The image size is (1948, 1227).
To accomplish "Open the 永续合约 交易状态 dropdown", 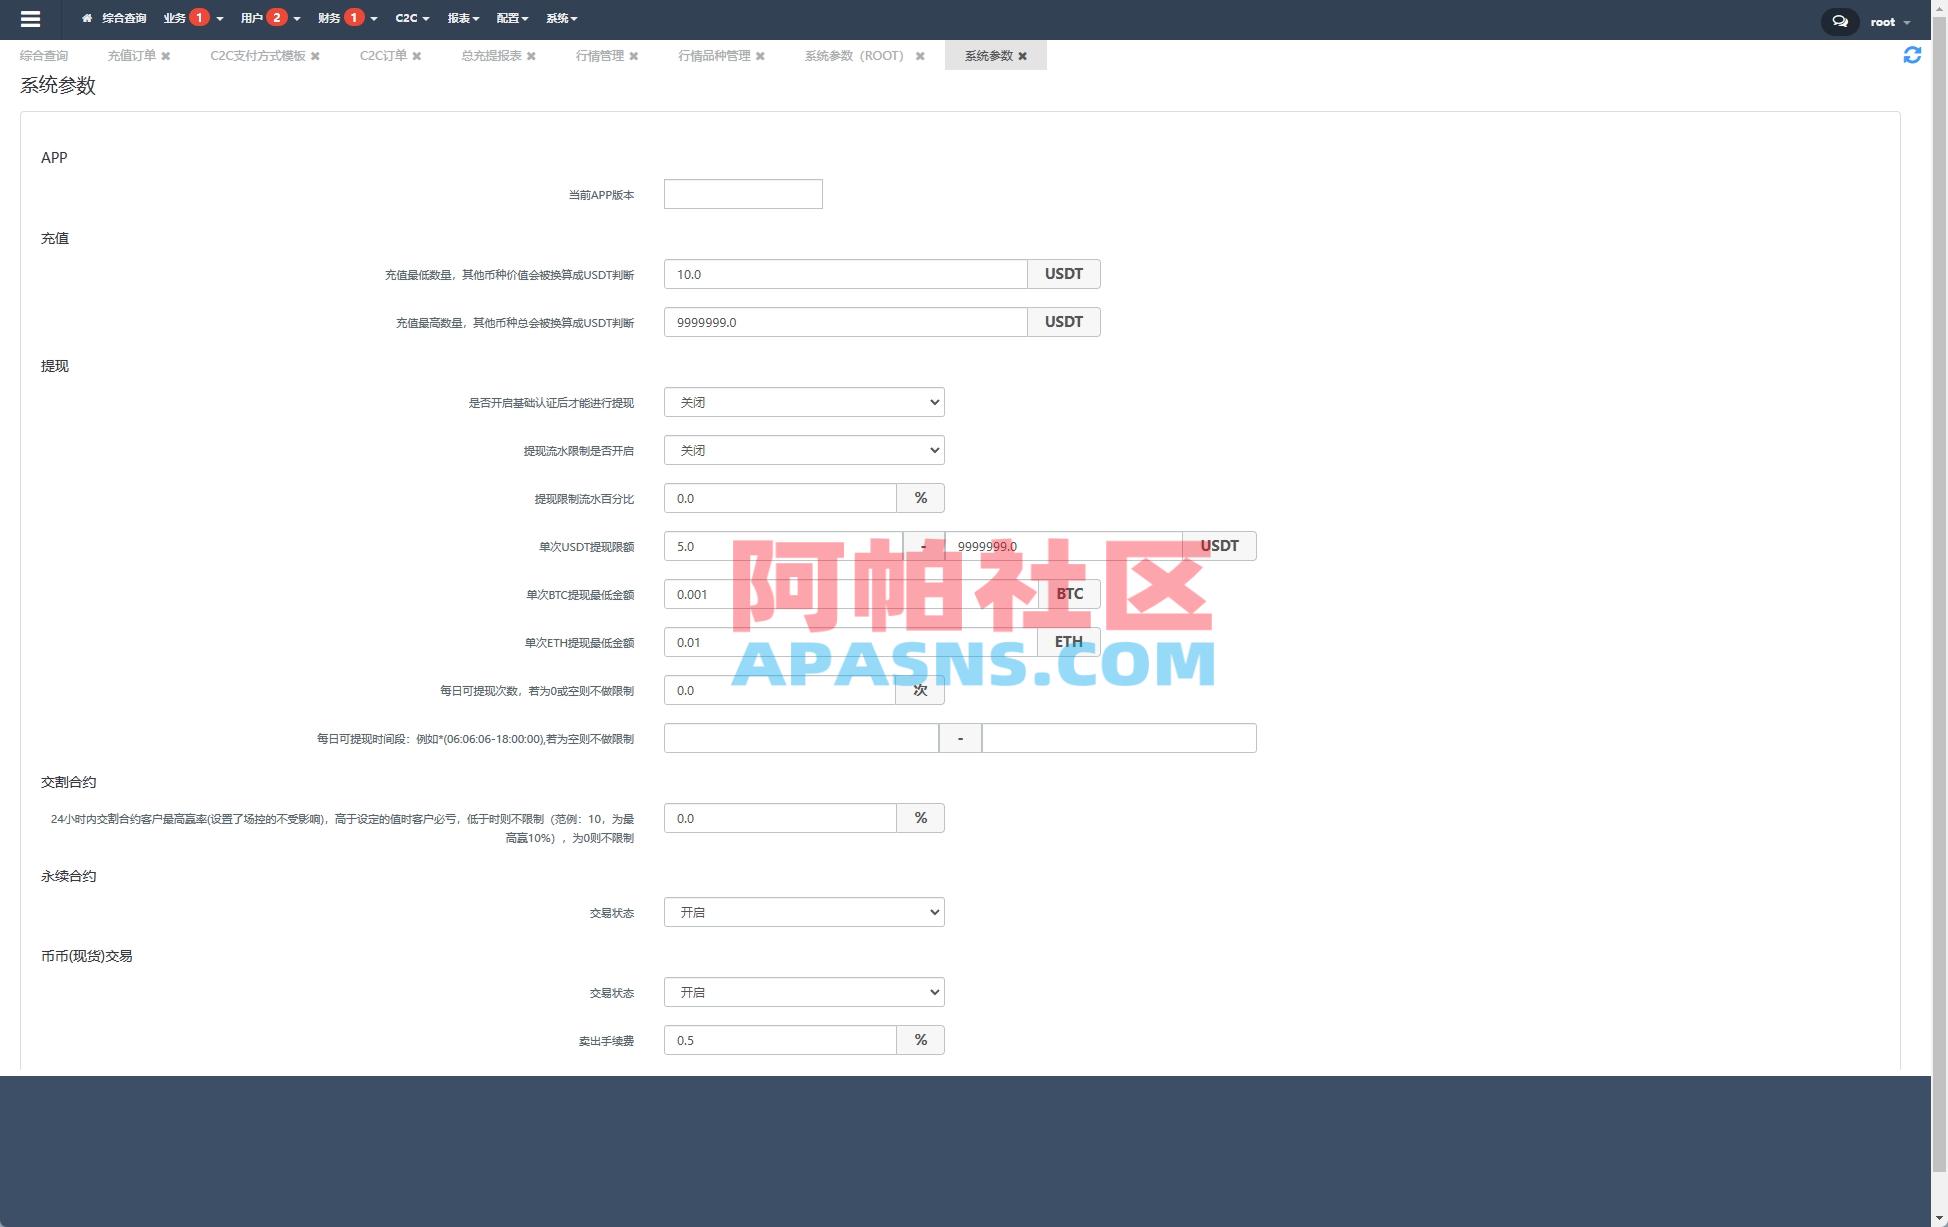I will [803, 911].
